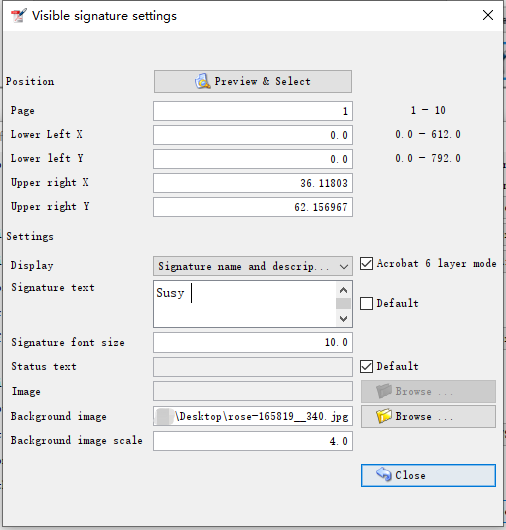Focus the Page number field
Viewport: 506px width, 530px height.
pyautogui.click(x=253, y=111)
